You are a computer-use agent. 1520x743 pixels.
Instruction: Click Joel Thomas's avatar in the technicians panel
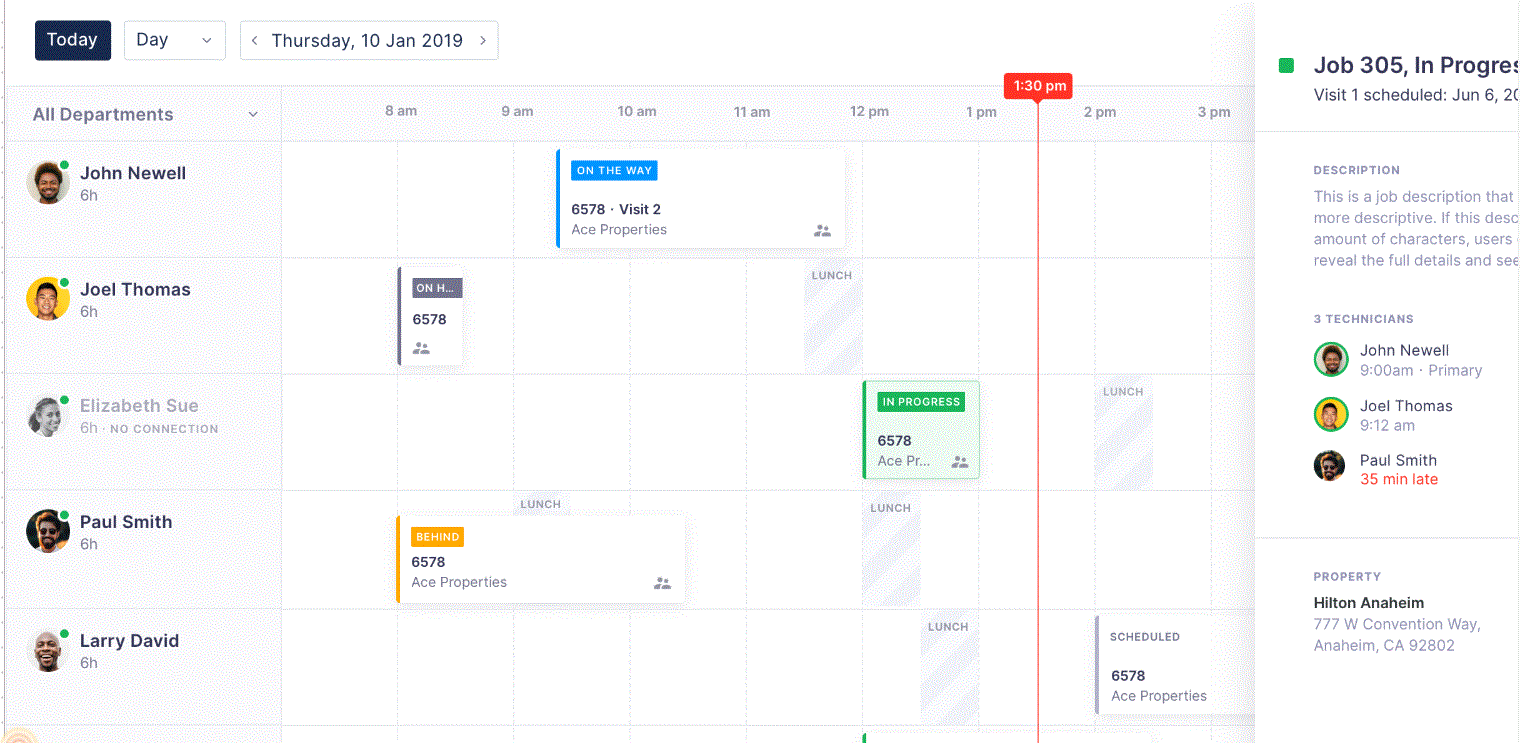pos(1331,413)
